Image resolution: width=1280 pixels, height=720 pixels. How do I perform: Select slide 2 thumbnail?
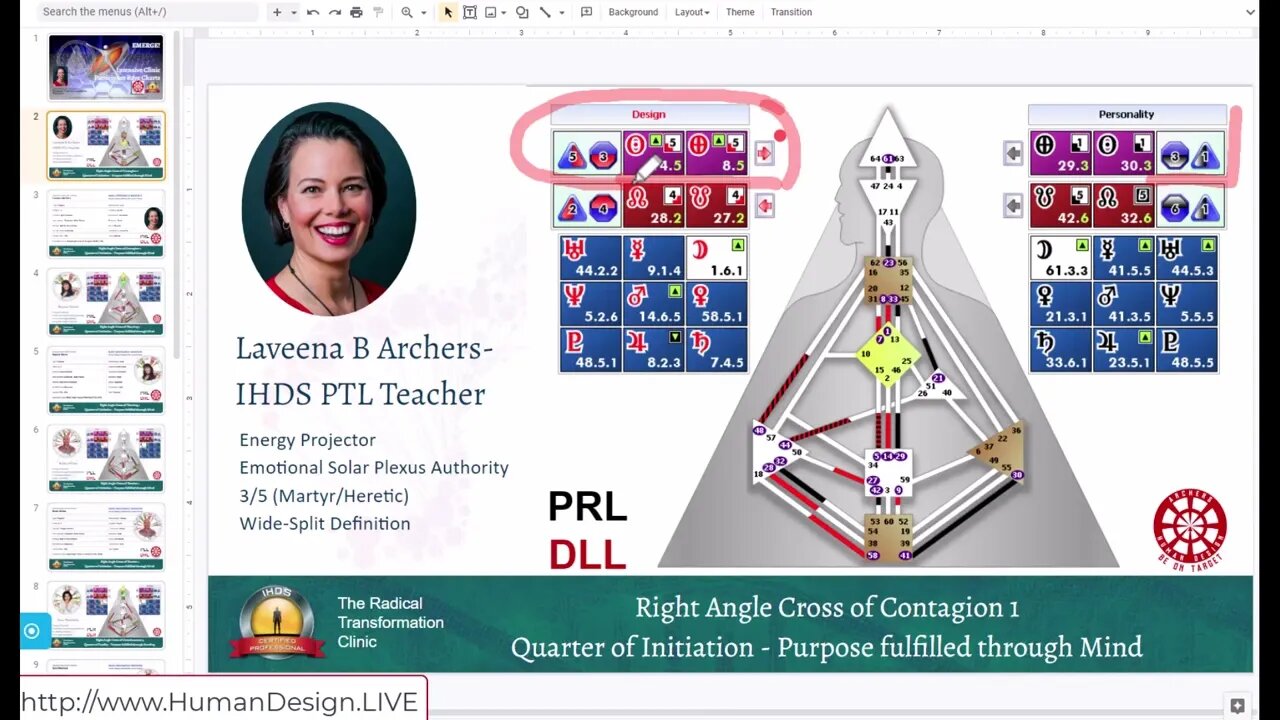tap(106, 145)
